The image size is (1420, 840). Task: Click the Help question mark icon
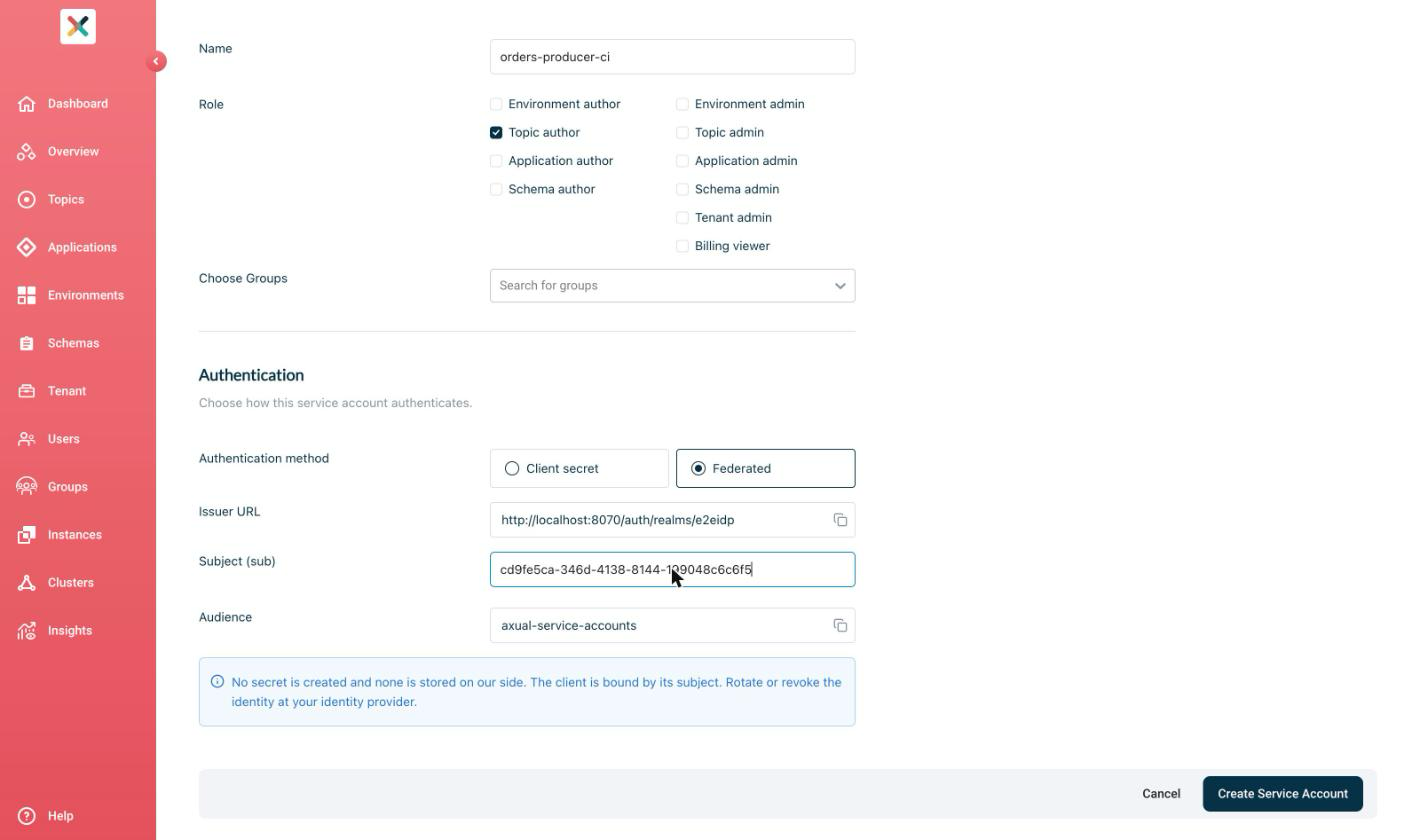27,816
